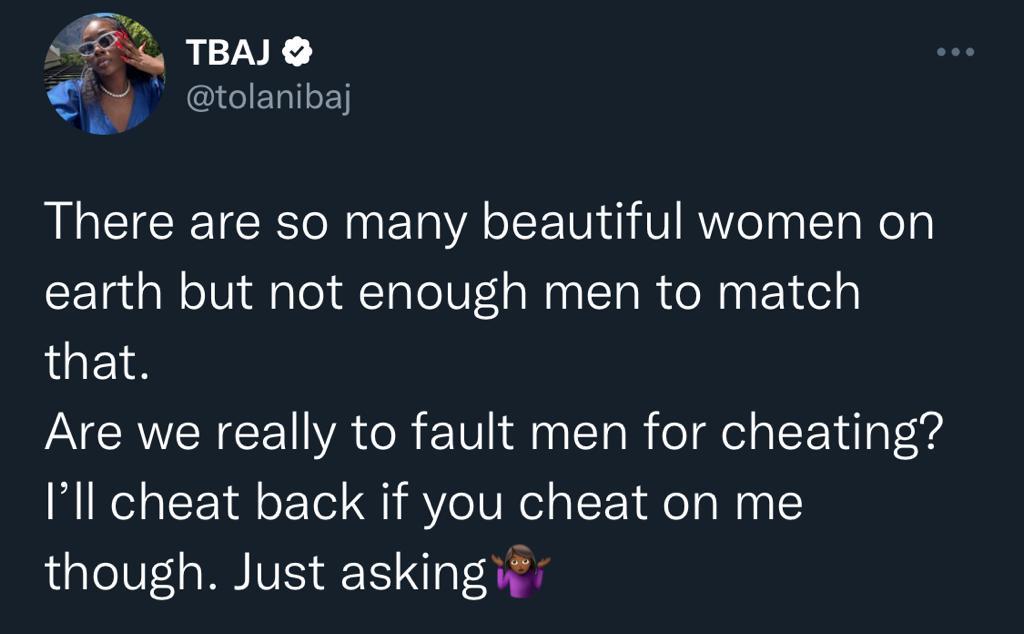
Task: Click the standalone "that." text line
Action: click(97, 362)
